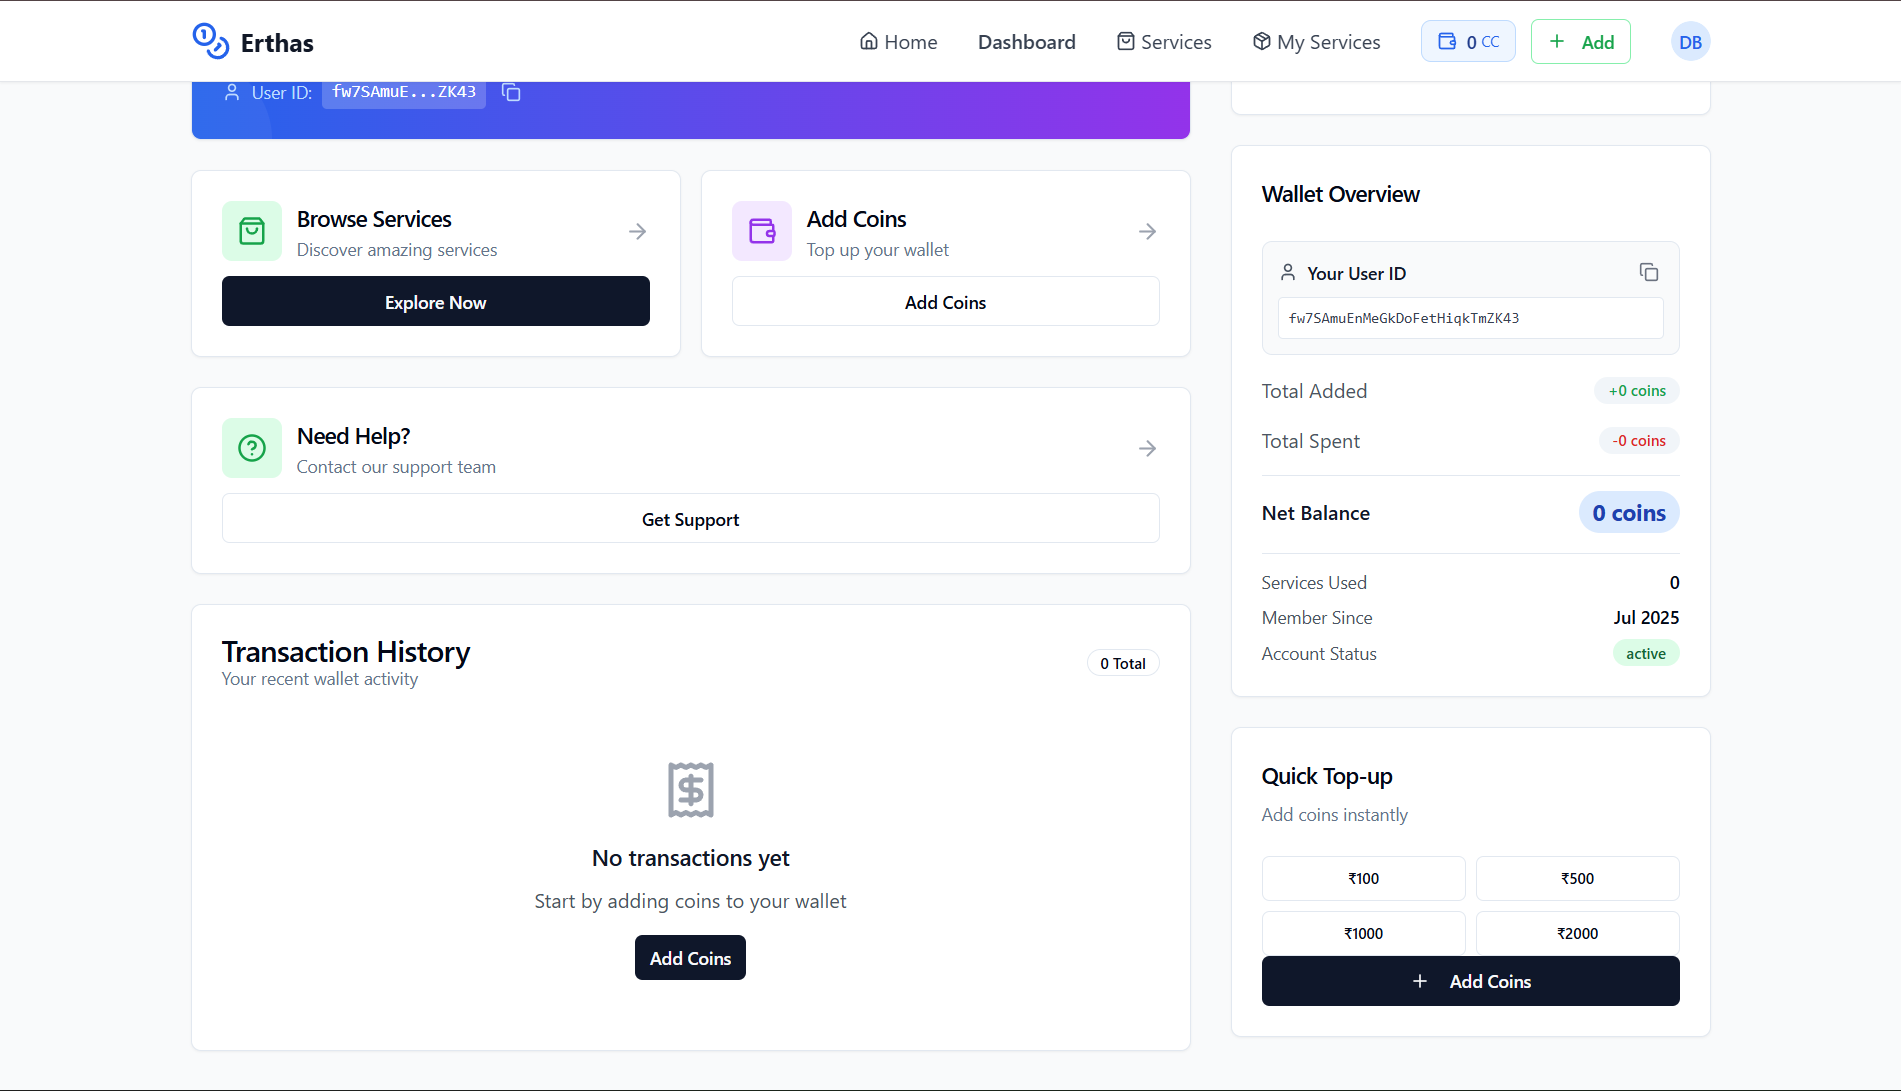Image resolution: width=1901 pixels, height=1091 pixels.
Task: Click the green Add button in the header
Action: coord(1581,41)
